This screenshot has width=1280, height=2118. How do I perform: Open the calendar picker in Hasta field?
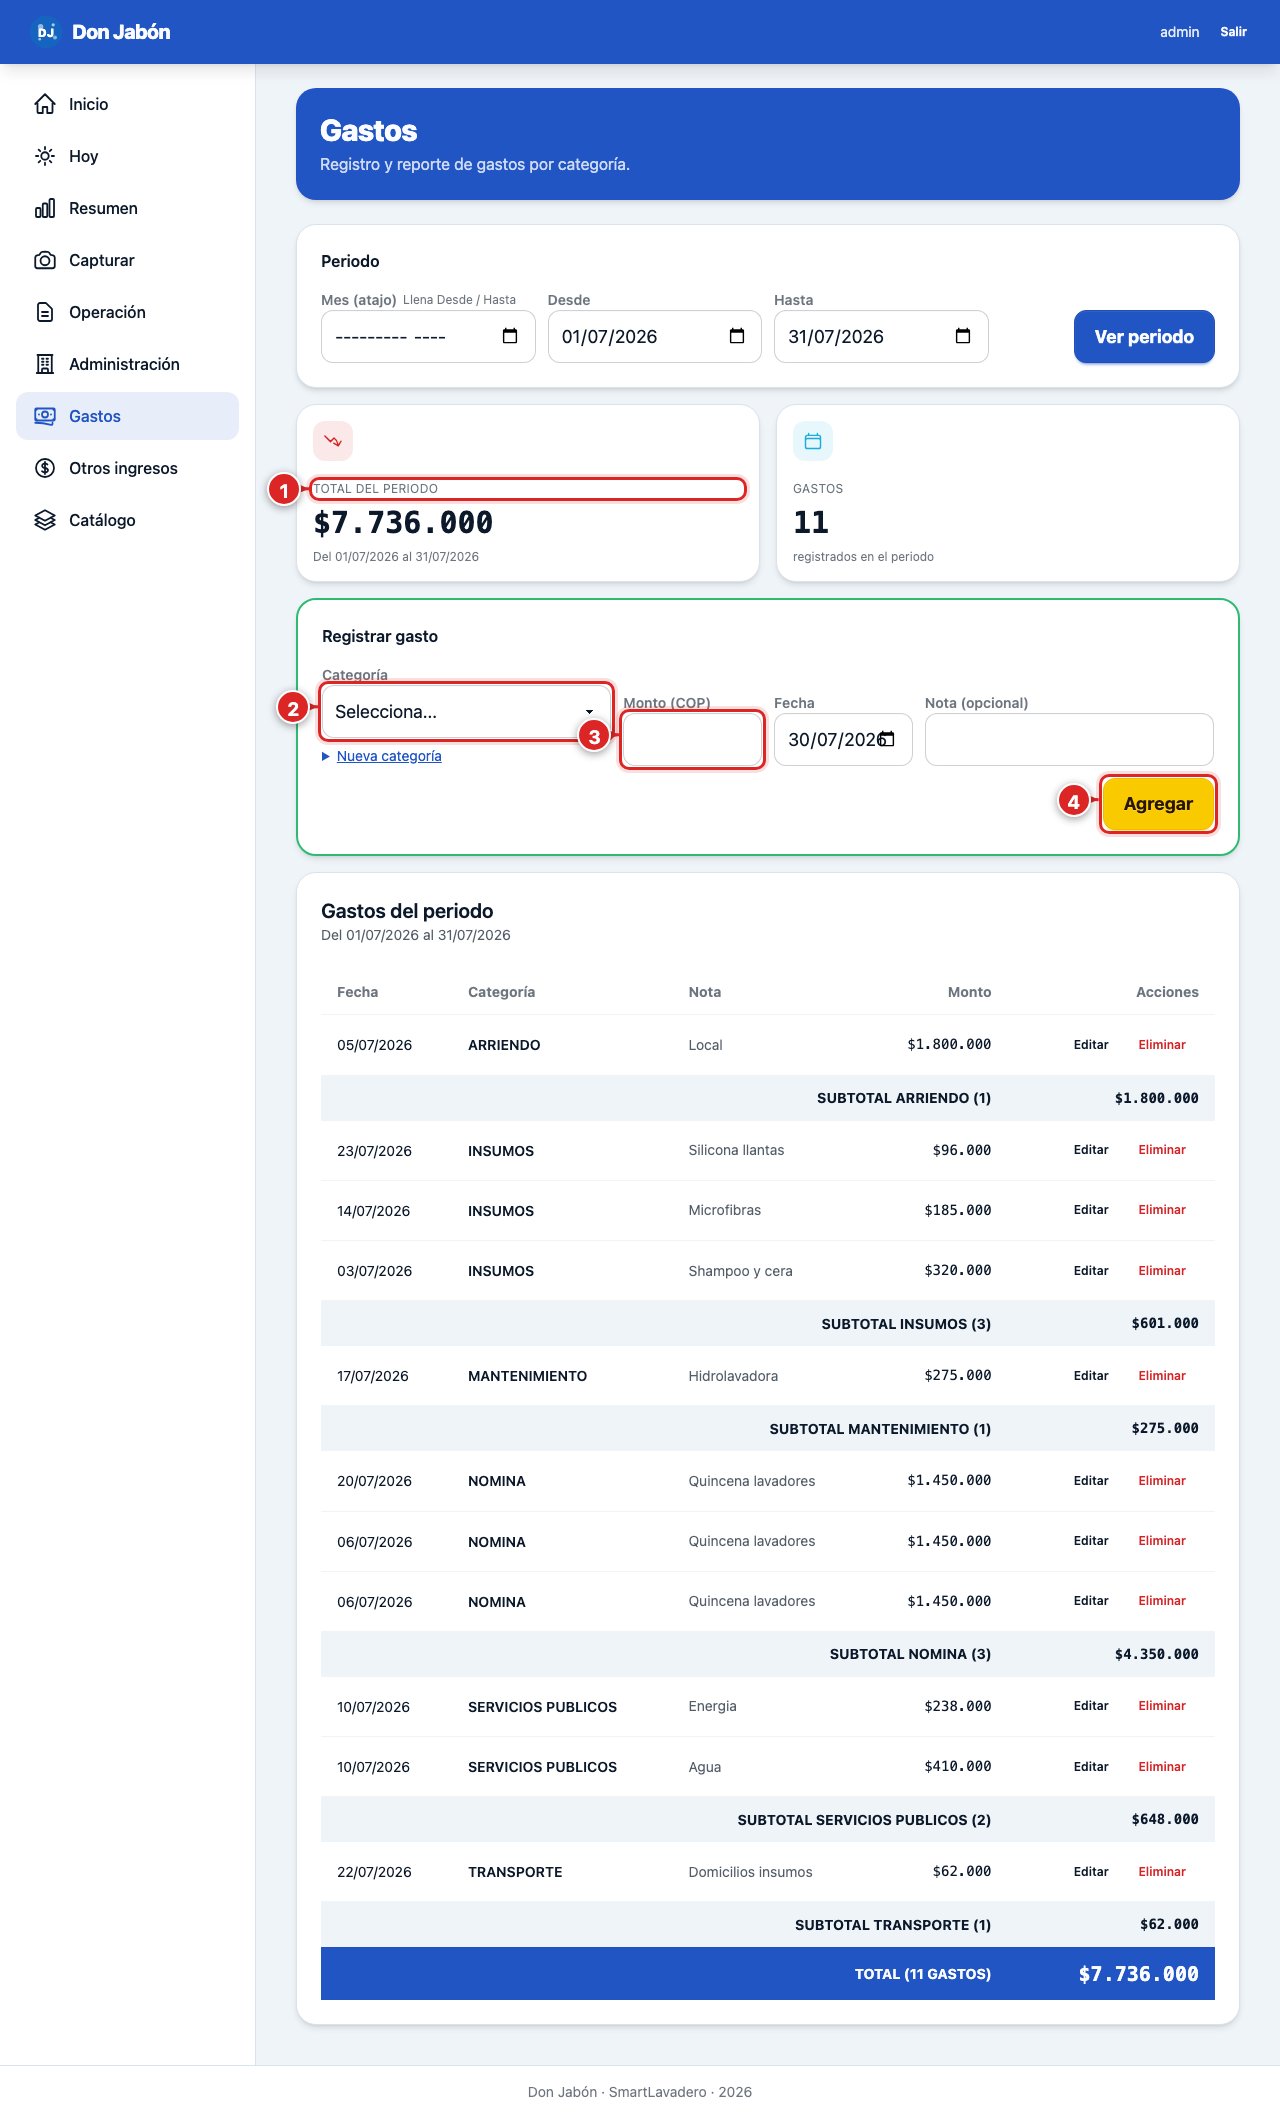[963, 336]
